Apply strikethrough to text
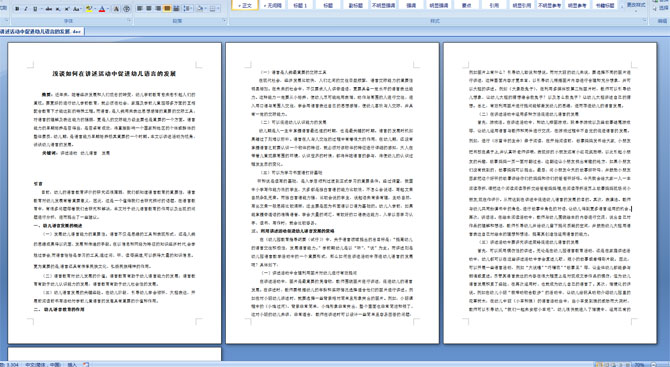 point(49,9)
